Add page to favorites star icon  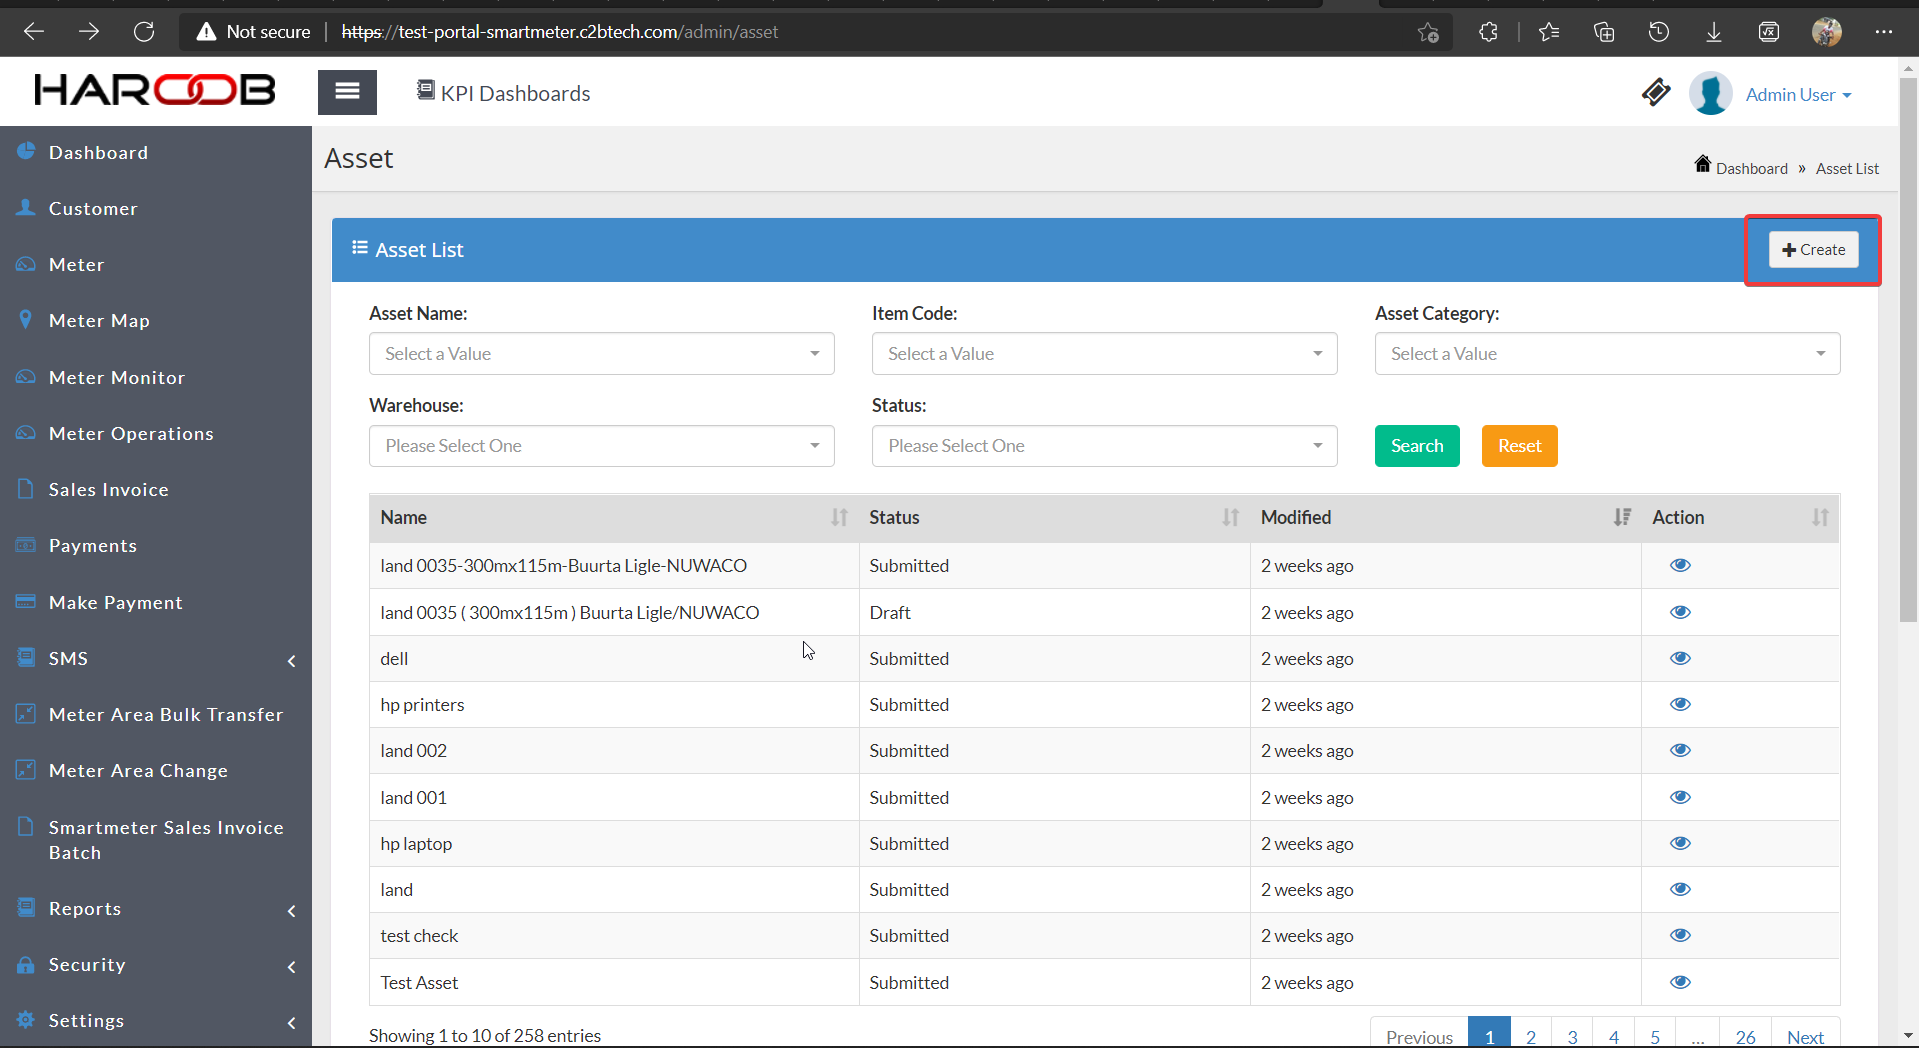click(1428, 32)
